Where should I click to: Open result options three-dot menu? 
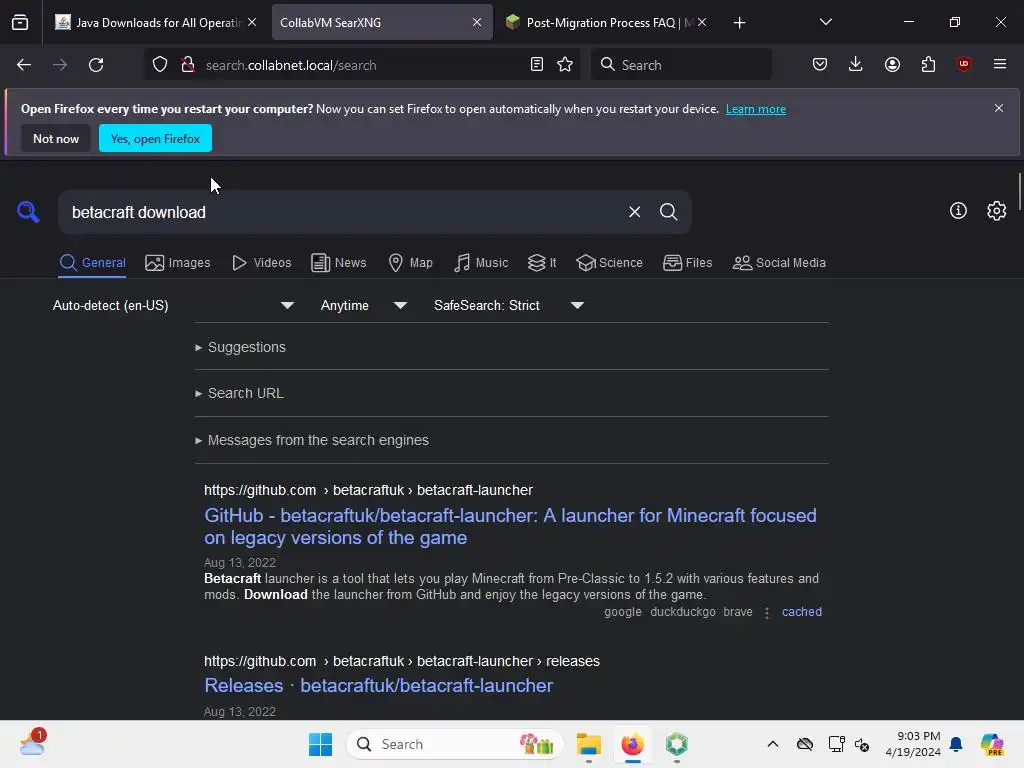[767, 613]
